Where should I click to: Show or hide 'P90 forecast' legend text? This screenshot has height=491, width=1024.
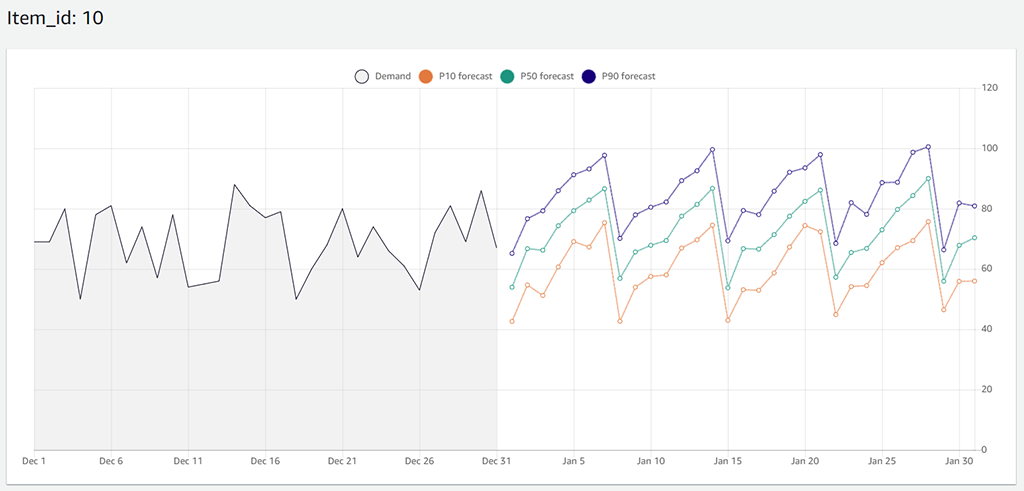pos(628,76)
